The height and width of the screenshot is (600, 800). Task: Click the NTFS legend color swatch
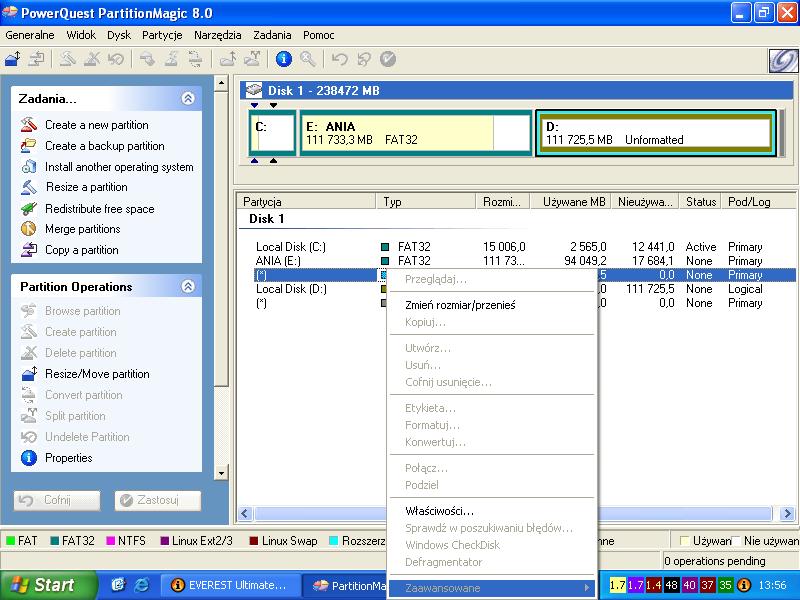[x=110, y=541]
